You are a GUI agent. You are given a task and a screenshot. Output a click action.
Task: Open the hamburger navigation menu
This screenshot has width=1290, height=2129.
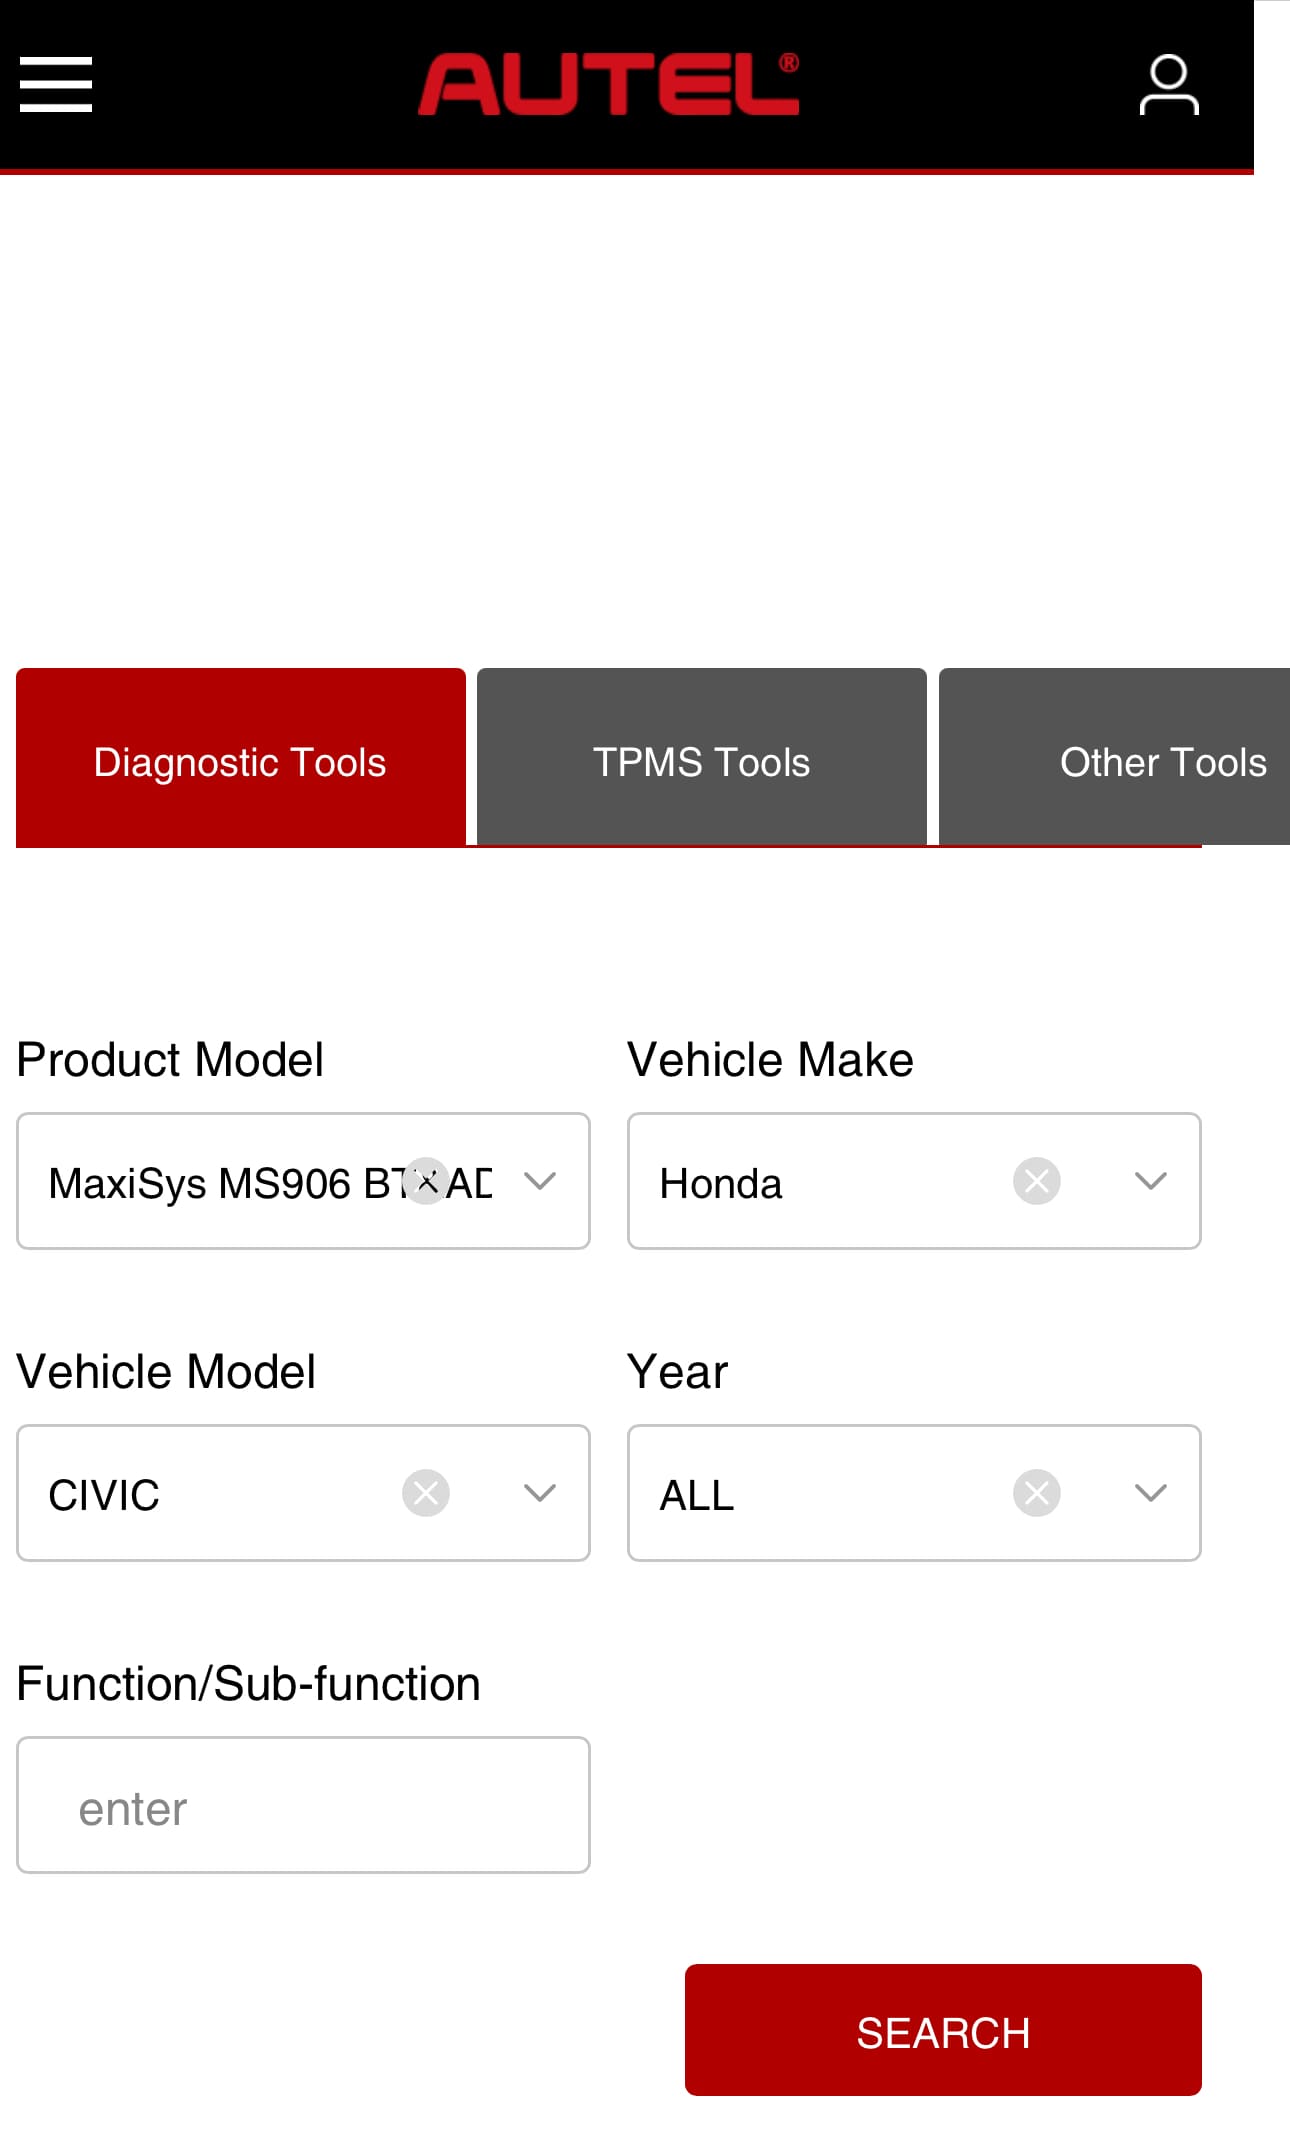(56, 84)
